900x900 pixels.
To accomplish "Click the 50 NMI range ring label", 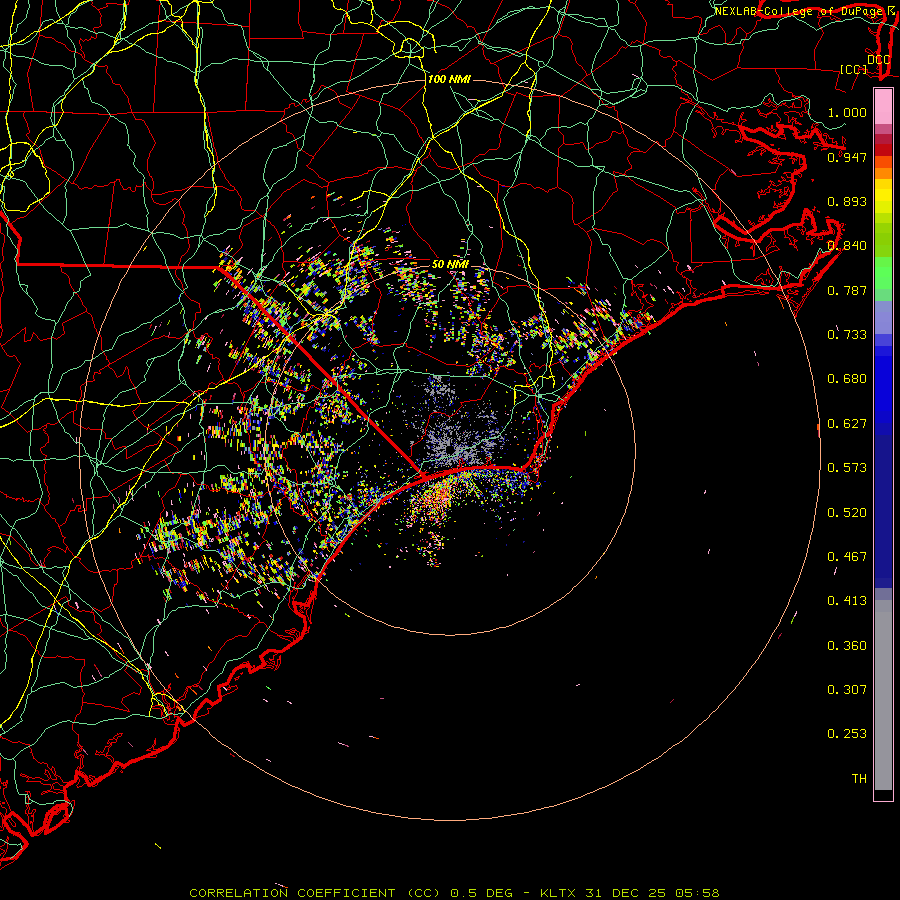I will click(x=450, y=264).
